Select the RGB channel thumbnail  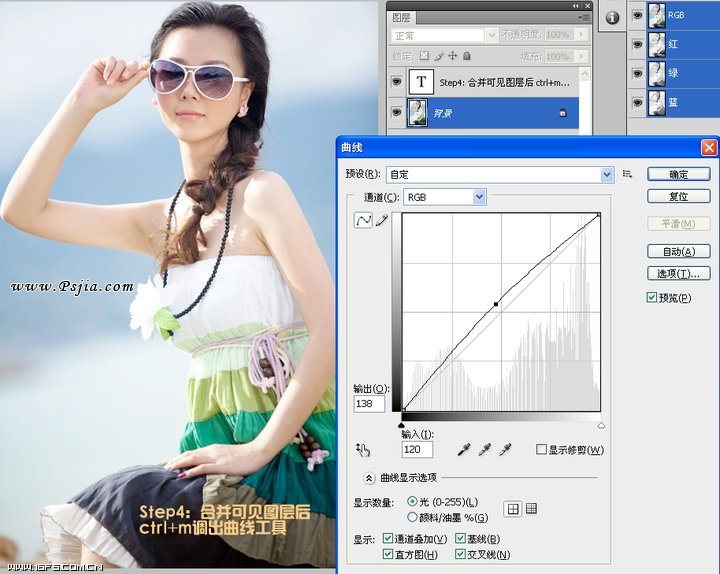[x=657, y=15]
